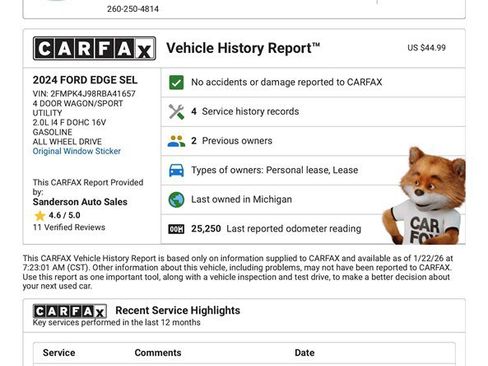This screenshot has width=488, height=366.
Task: Click the yellow star rating icon
Action: point(40,216)
